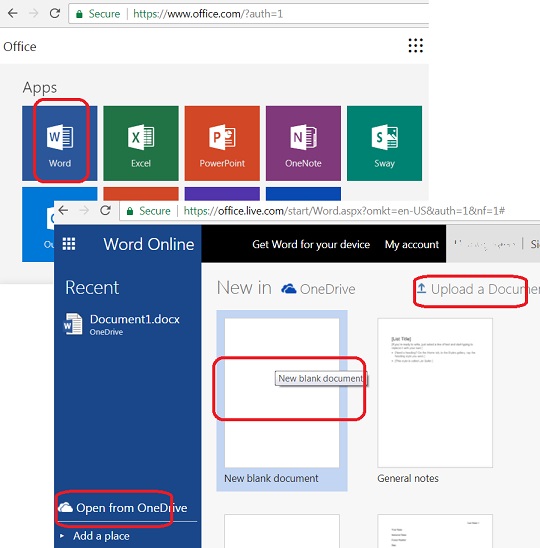Click Upload a Document
The image size is (540, 548).
478,289
